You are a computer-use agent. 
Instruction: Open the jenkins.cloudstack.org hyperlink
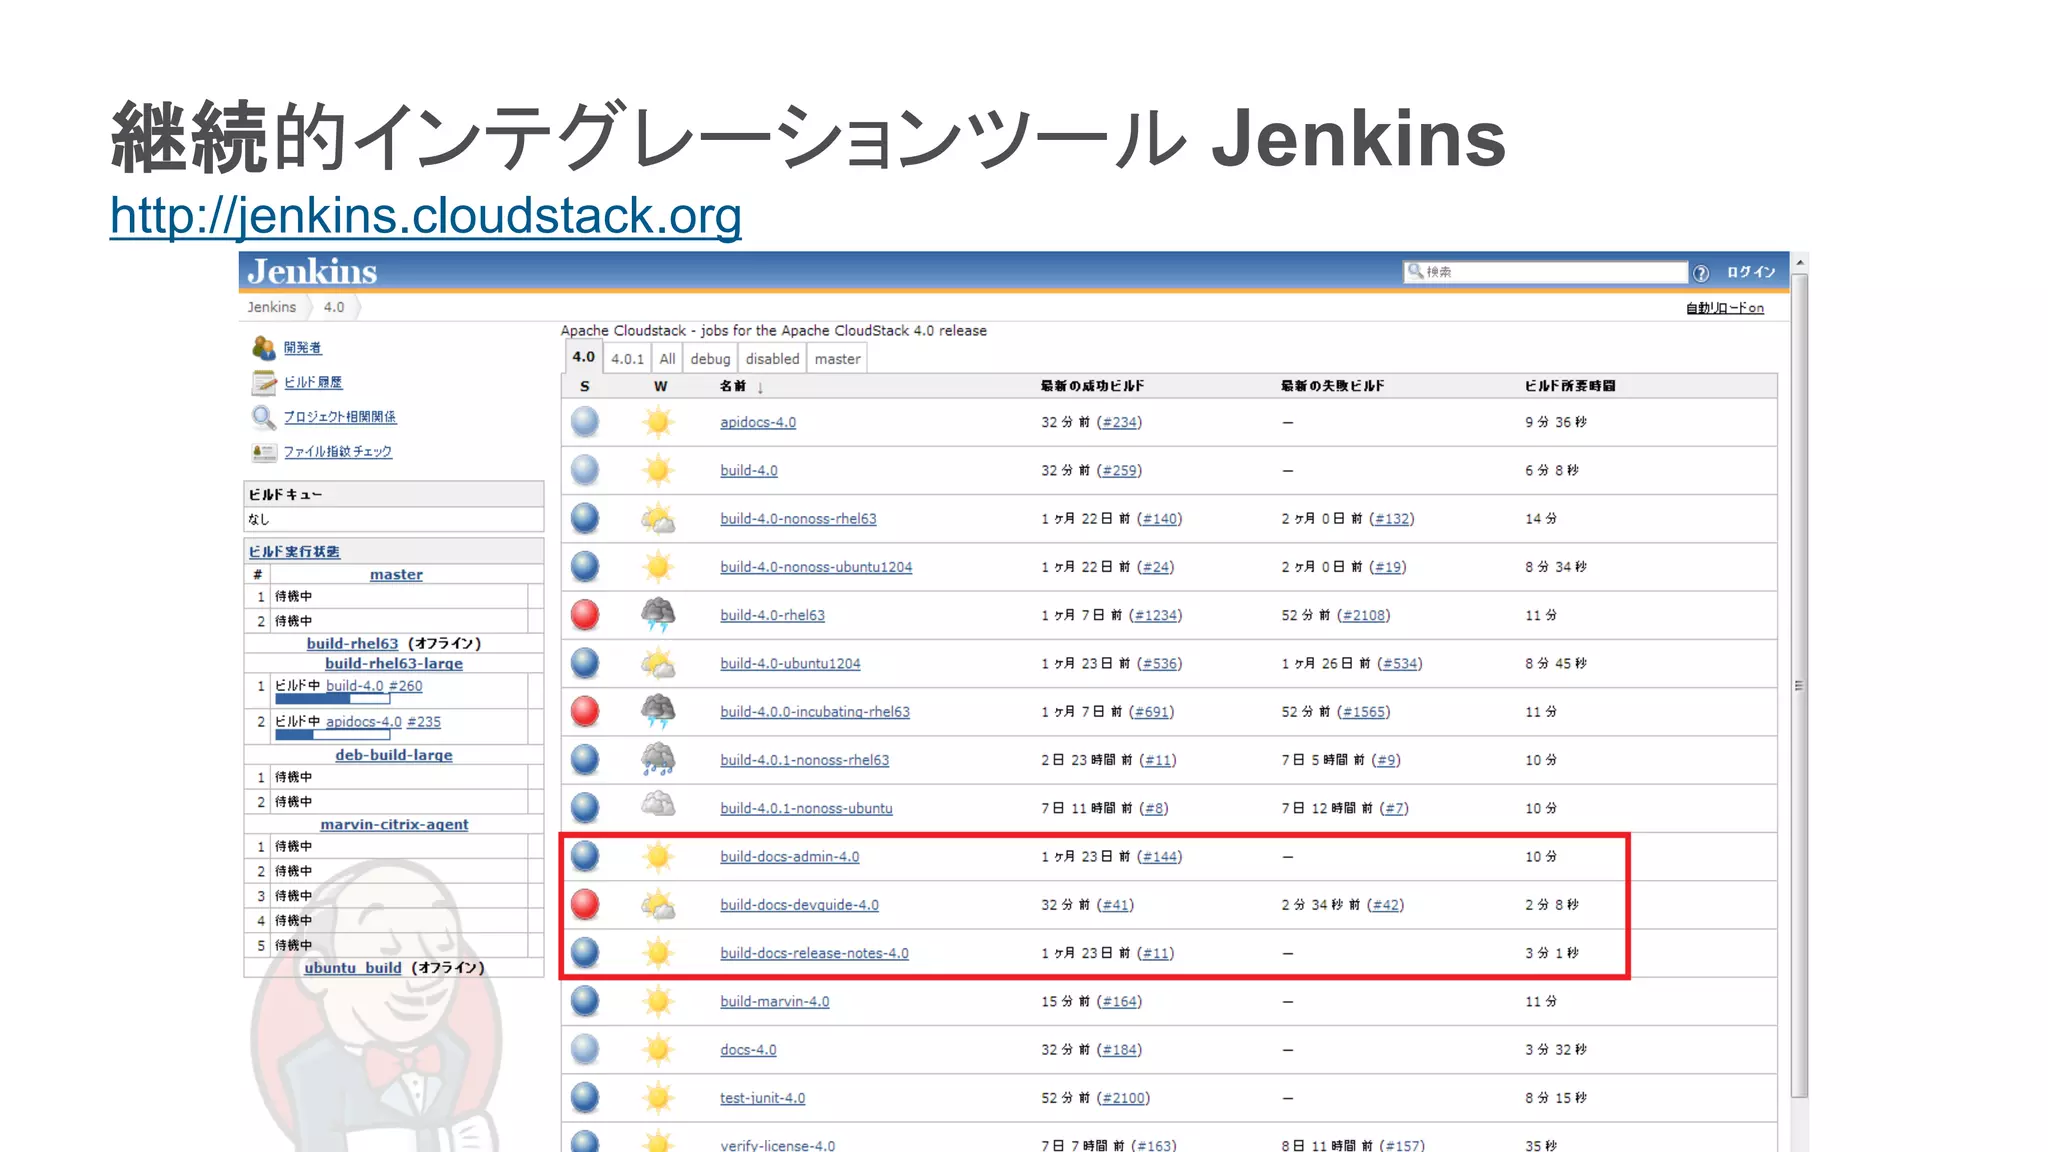pyautogui.click(x=426, y=216)
